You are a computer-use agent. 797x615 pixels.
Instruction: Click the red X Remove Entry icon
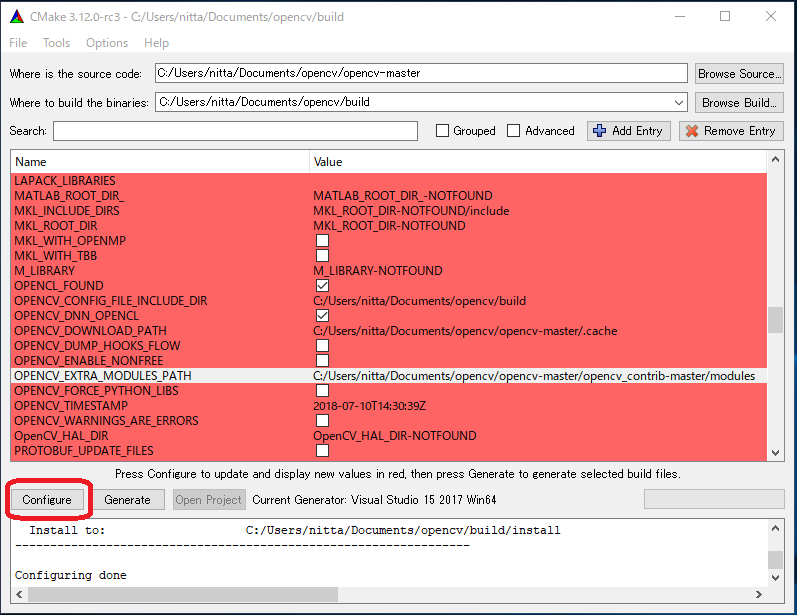[692, 131]
